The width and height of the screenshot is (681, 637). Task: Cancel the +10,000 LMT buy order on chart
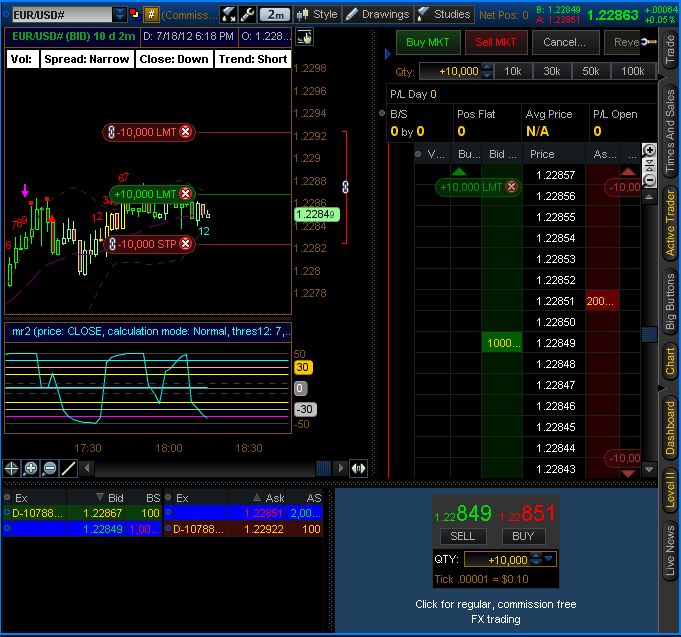(x=186, y=194)
